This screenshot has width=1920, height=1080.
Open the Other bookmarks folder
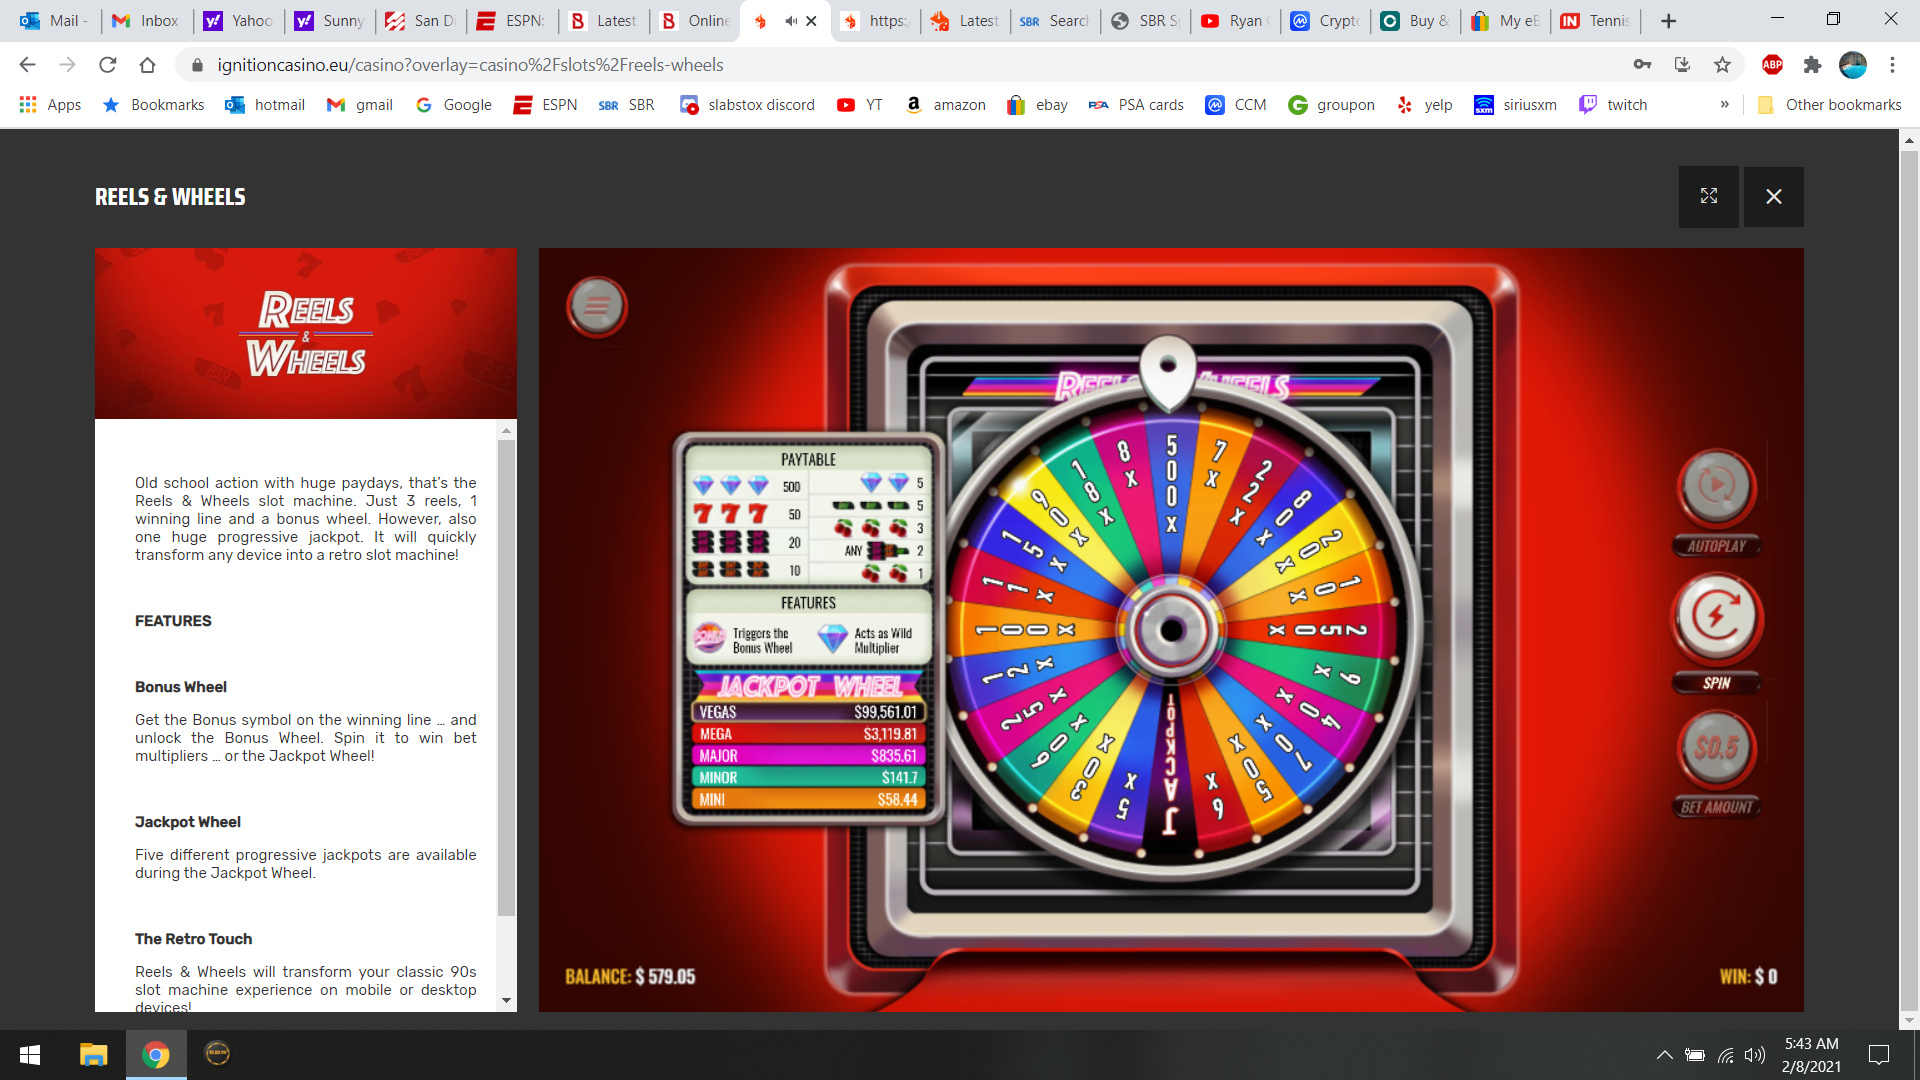click(1830, 105)
